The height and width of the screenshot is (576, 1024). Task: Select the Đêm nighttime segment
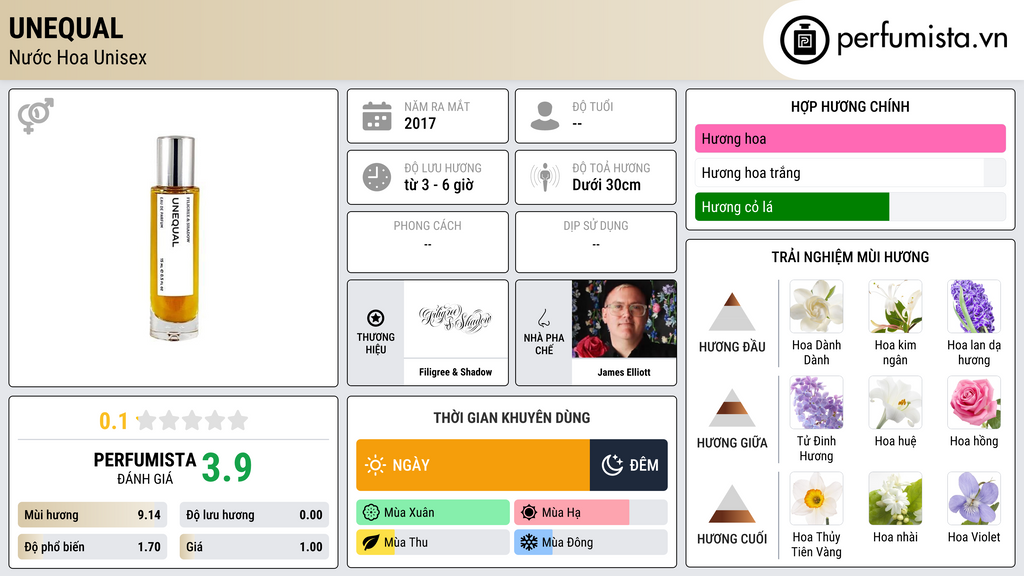coord(629,465)
